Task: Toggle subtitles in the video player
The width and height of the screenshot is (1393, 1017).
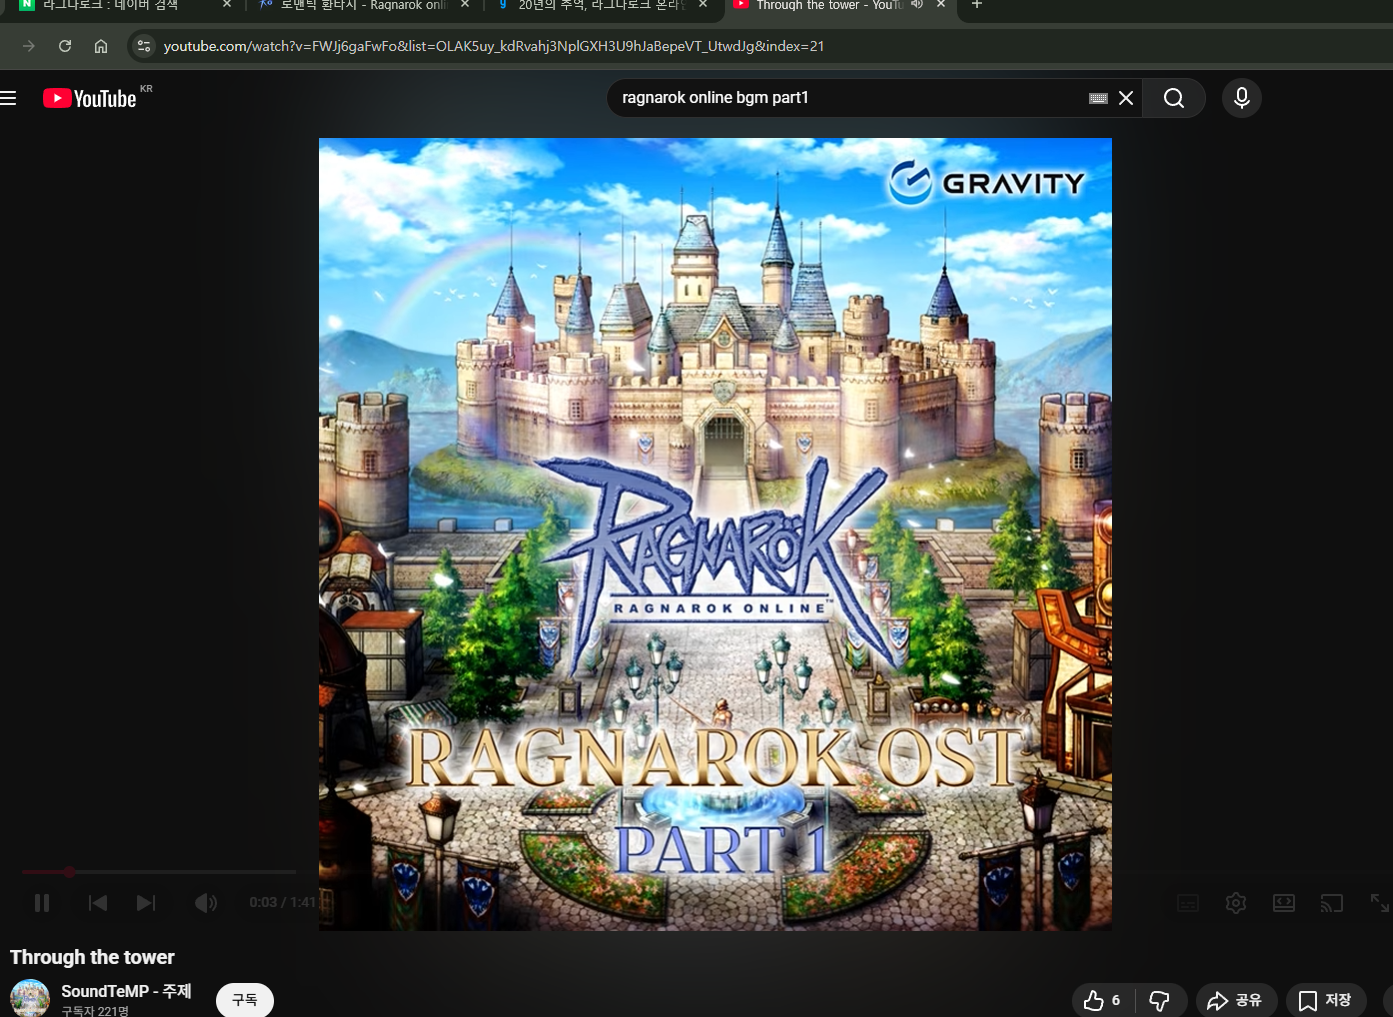Action: point(1188,903)
